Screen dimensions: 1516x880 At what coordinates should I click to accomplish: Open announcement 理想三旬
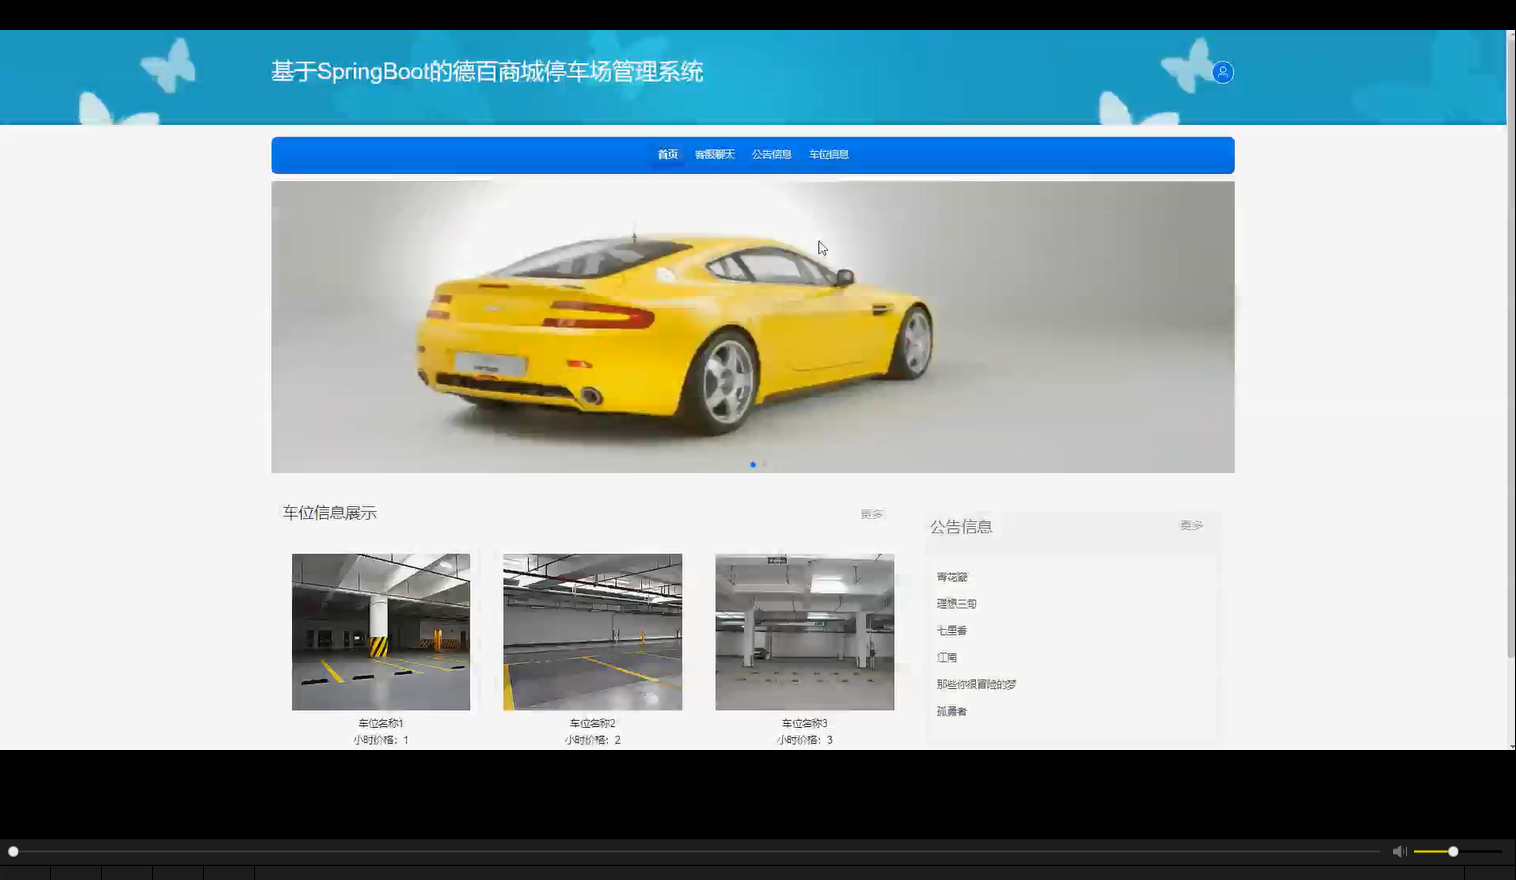point(956,603)
